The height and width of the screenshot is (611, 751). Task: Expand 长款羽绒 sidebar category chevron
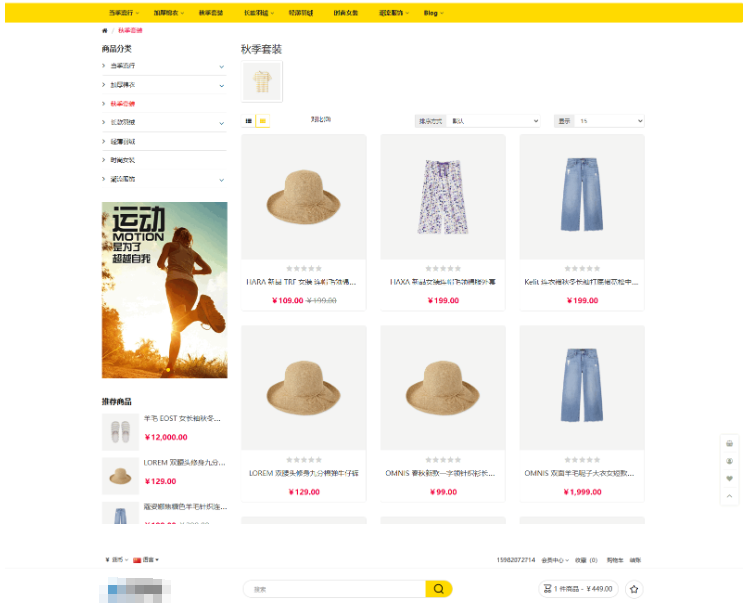click(221, 124)
